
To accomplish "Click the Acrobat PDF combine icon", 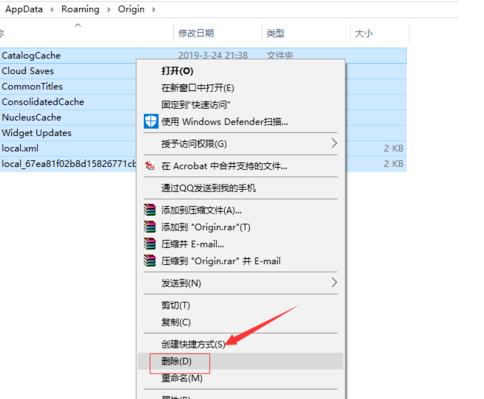I will pos(150,165).
